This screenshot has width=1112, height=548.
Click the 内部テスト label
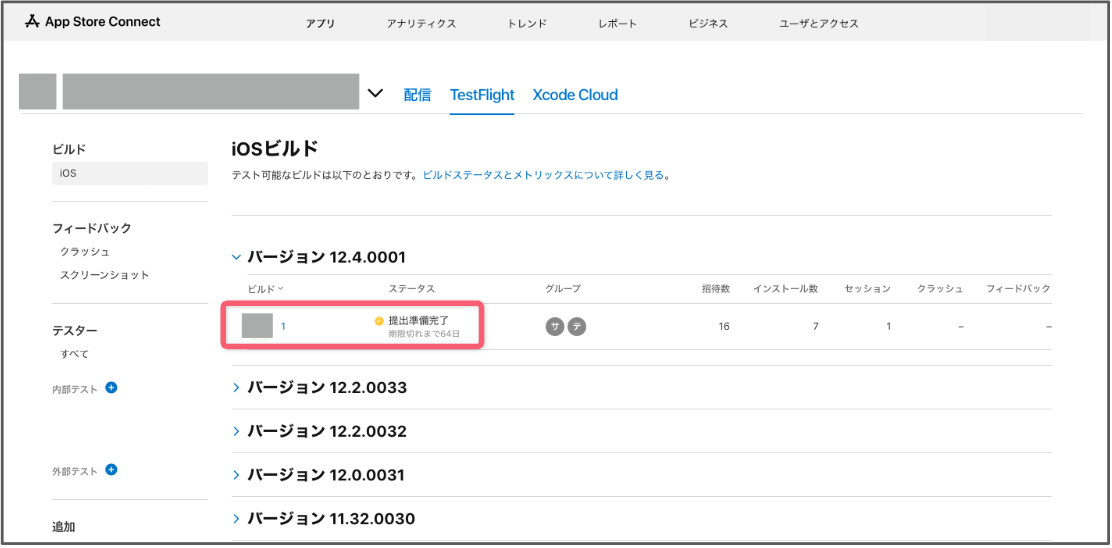coord(74,389)
